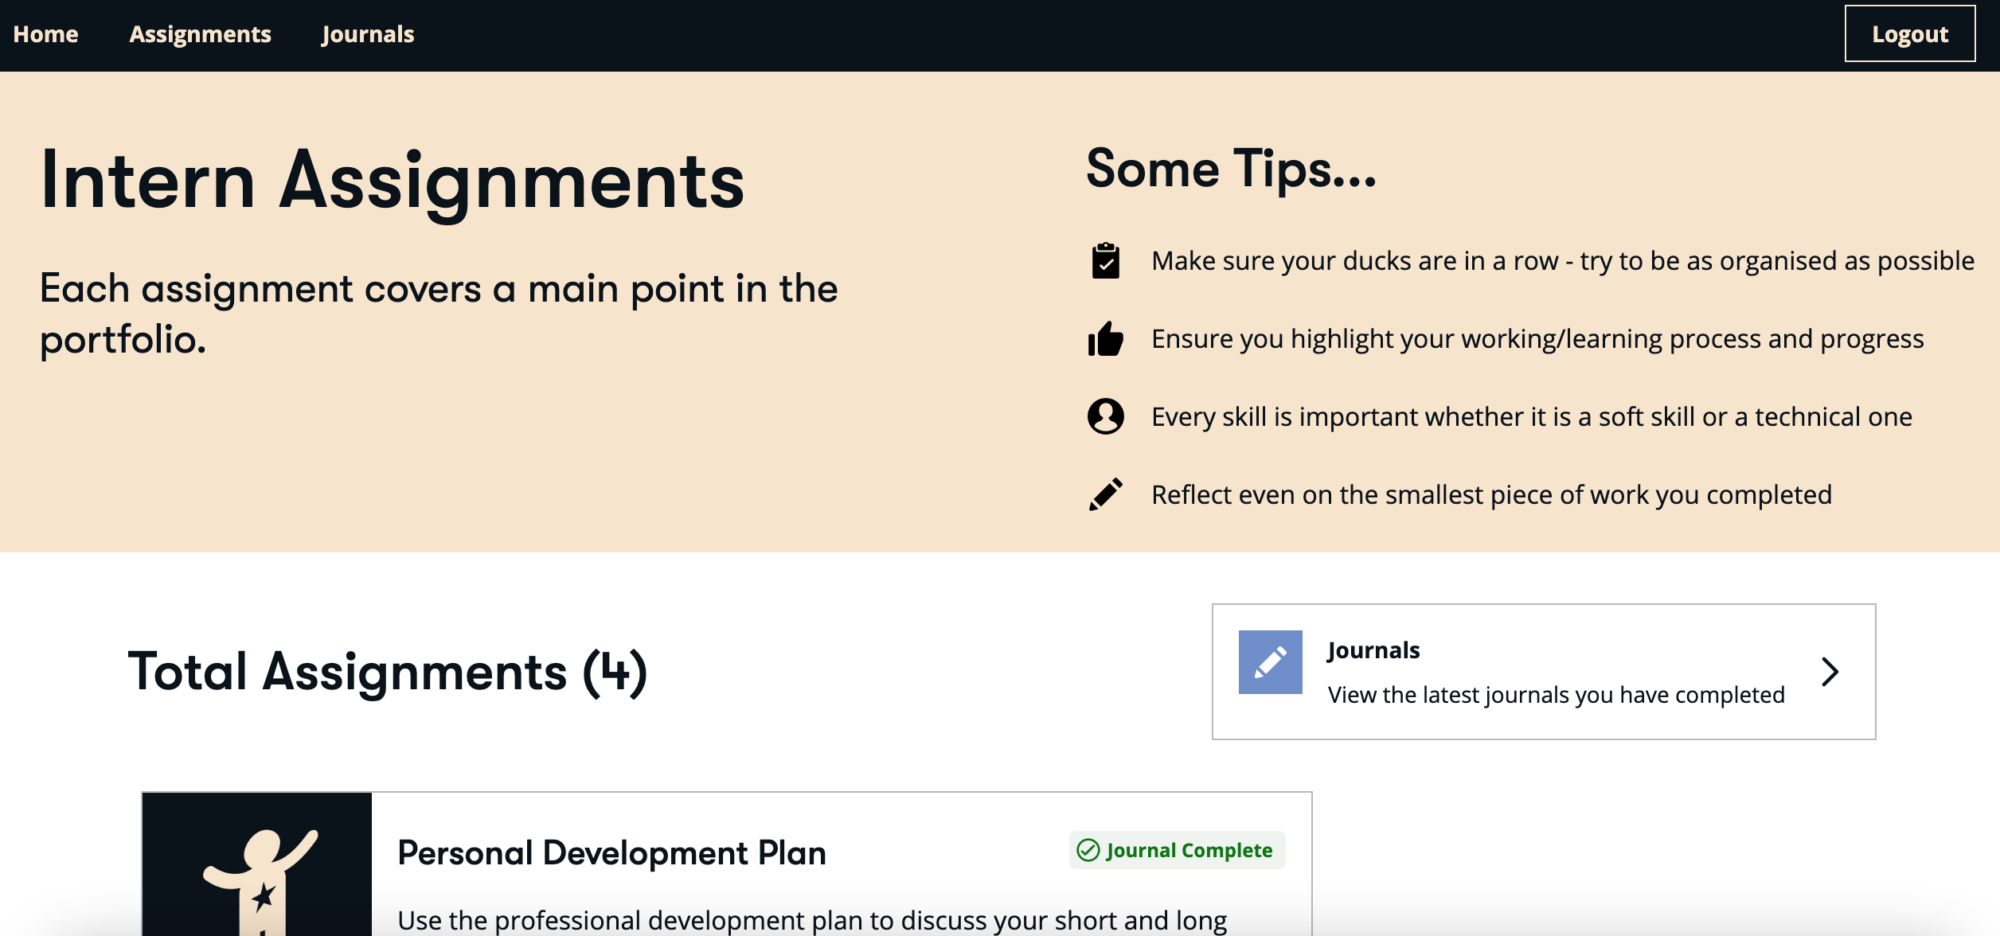Select the Personal Development Plan thumbnail image
2000x936 pixels.
point(257,865)
